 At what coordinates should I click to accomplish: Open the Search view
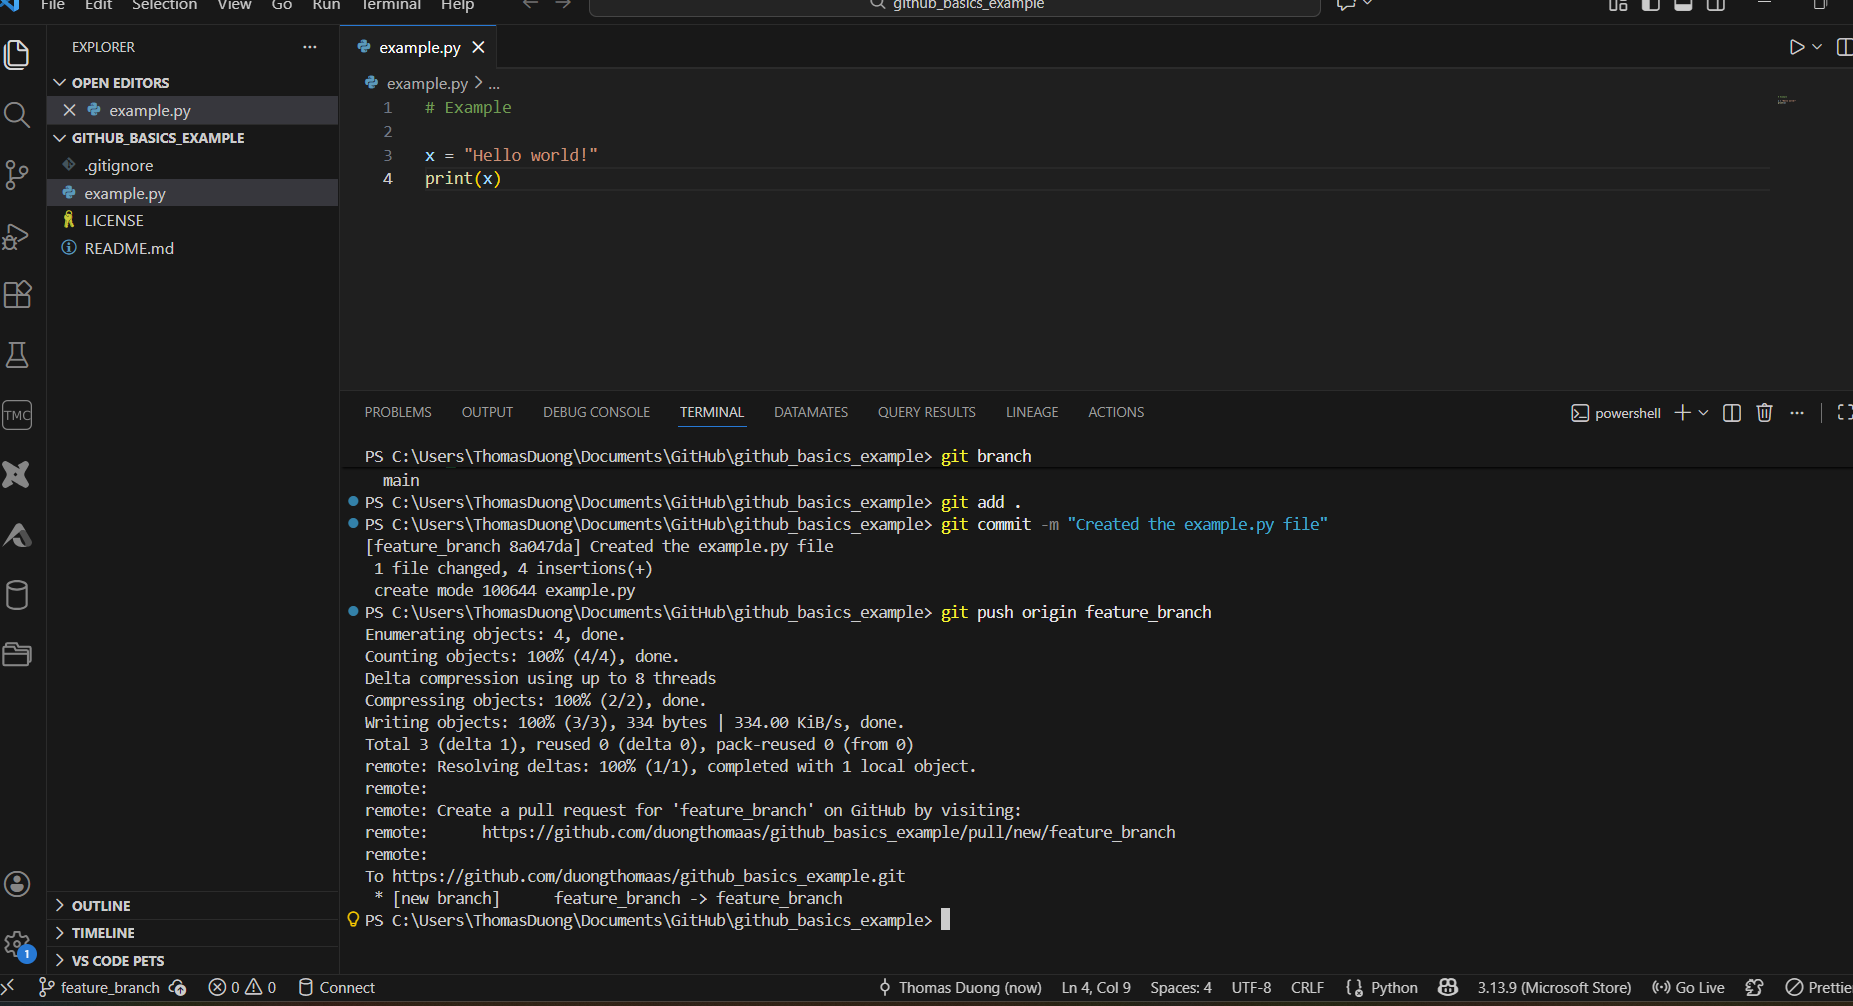tap(17, 115)
